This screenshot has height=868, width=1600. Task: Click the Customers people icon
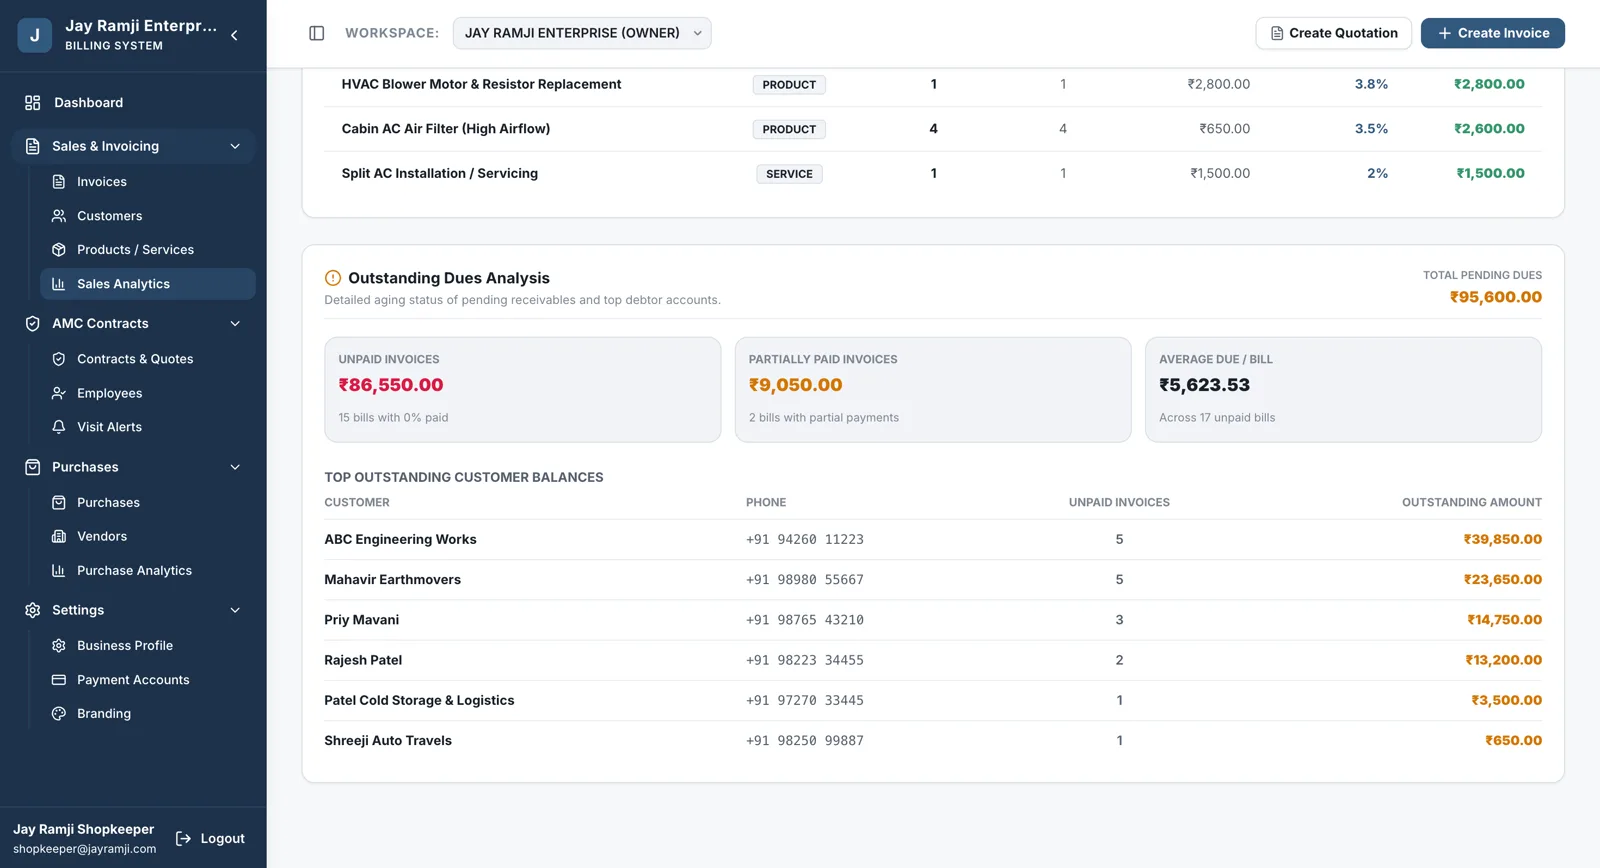pos(59,216)
